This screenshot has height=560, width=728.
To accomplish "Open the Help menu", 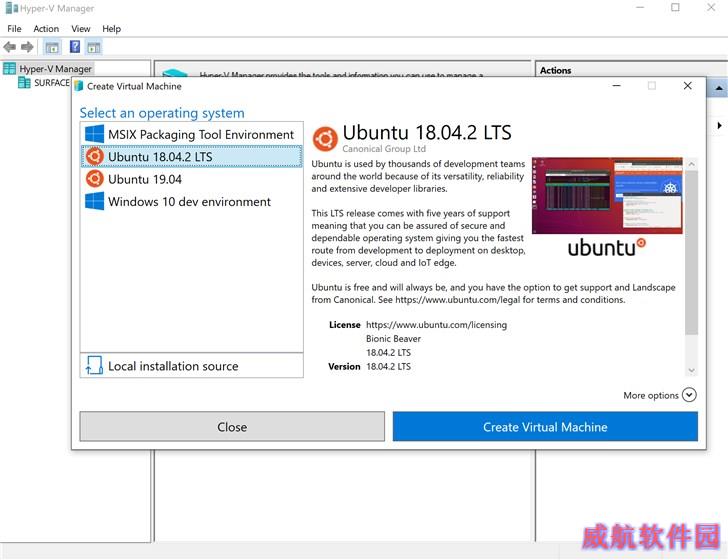I will coord(111,29).
